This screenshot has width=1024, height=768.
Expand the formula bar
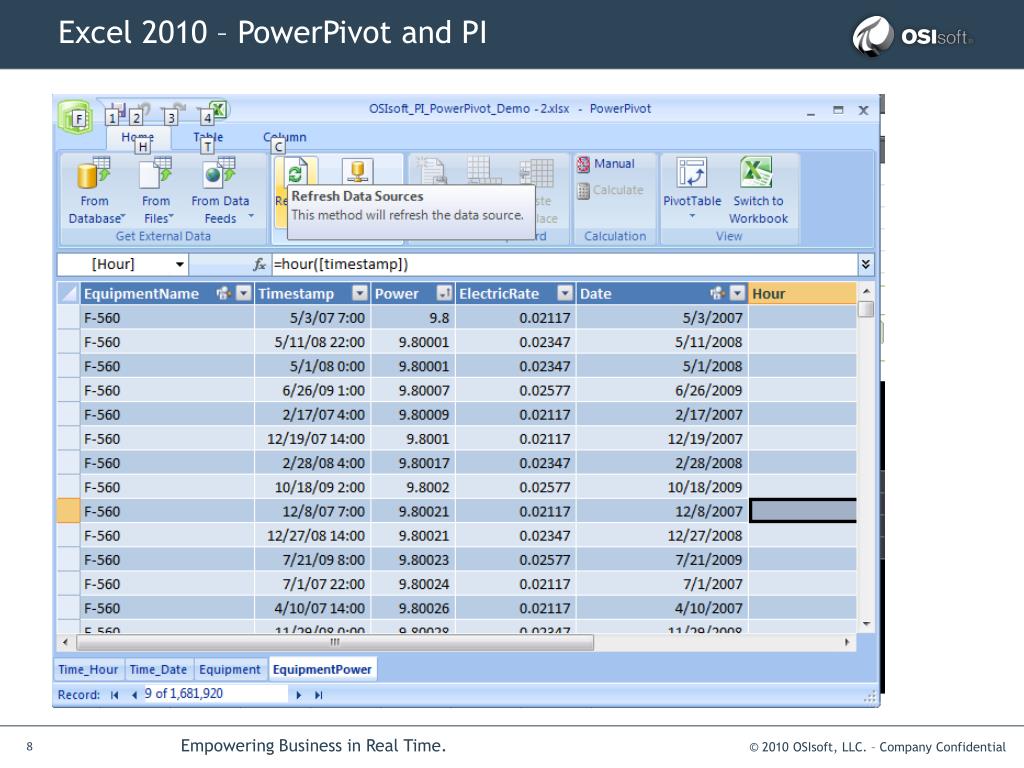(x=865, y=264)
